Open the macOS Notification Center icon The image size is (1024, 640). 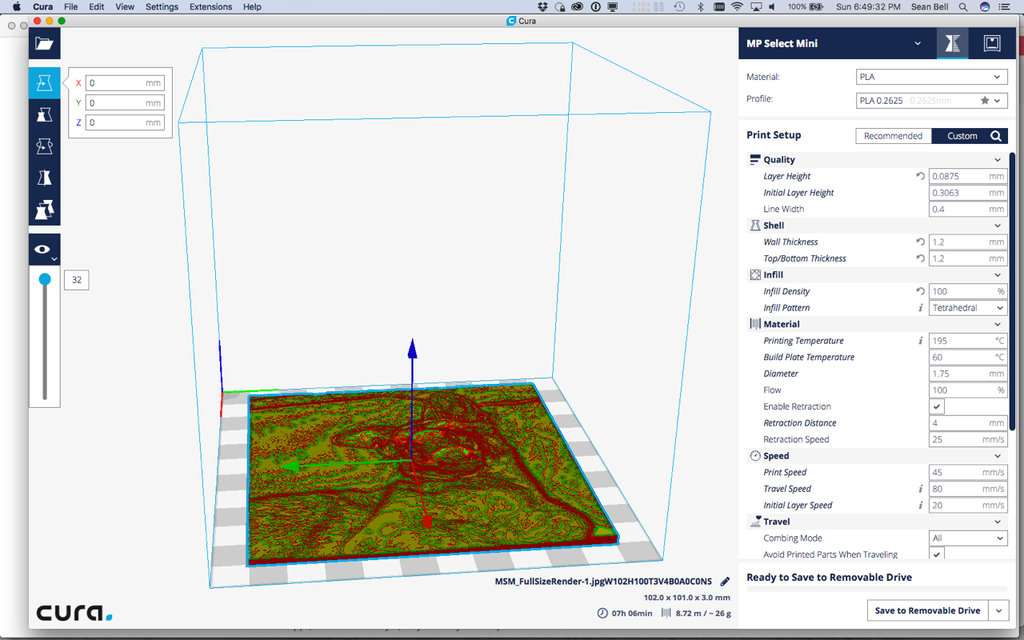click(1004, 7)
